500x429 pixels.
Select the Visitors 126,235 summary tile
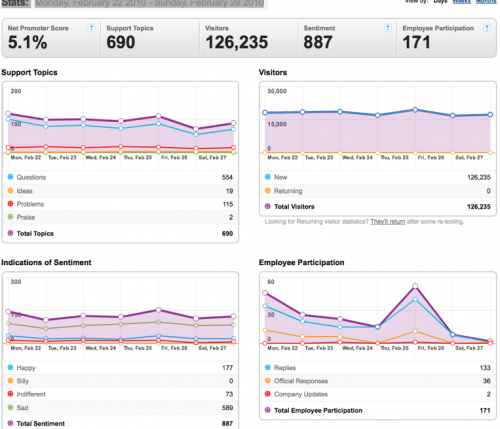(249, 38)
